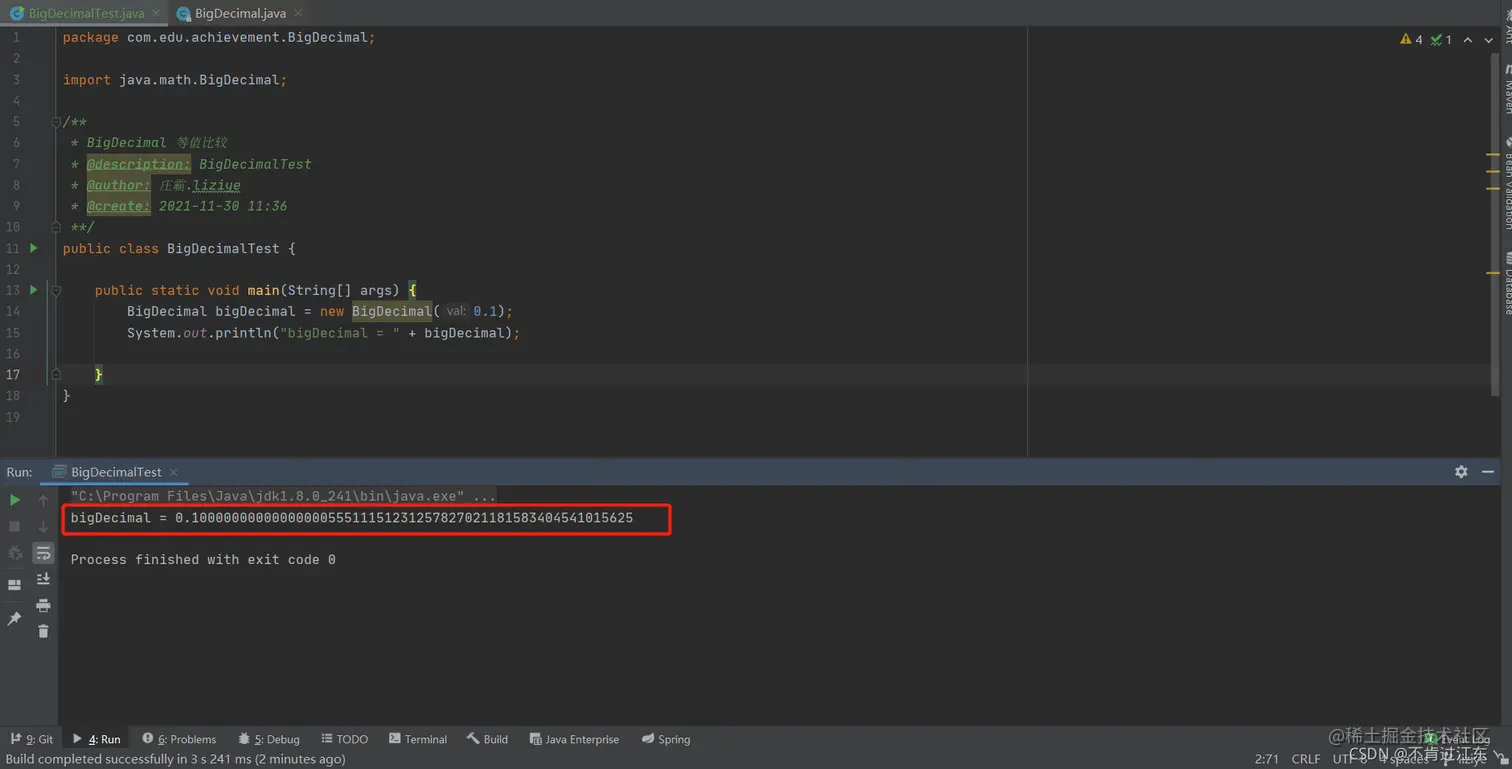Click the package declaration on line 1
The width and height of the screenshot is (1512, 769).
pyautogui.click(x=219, y=37)
